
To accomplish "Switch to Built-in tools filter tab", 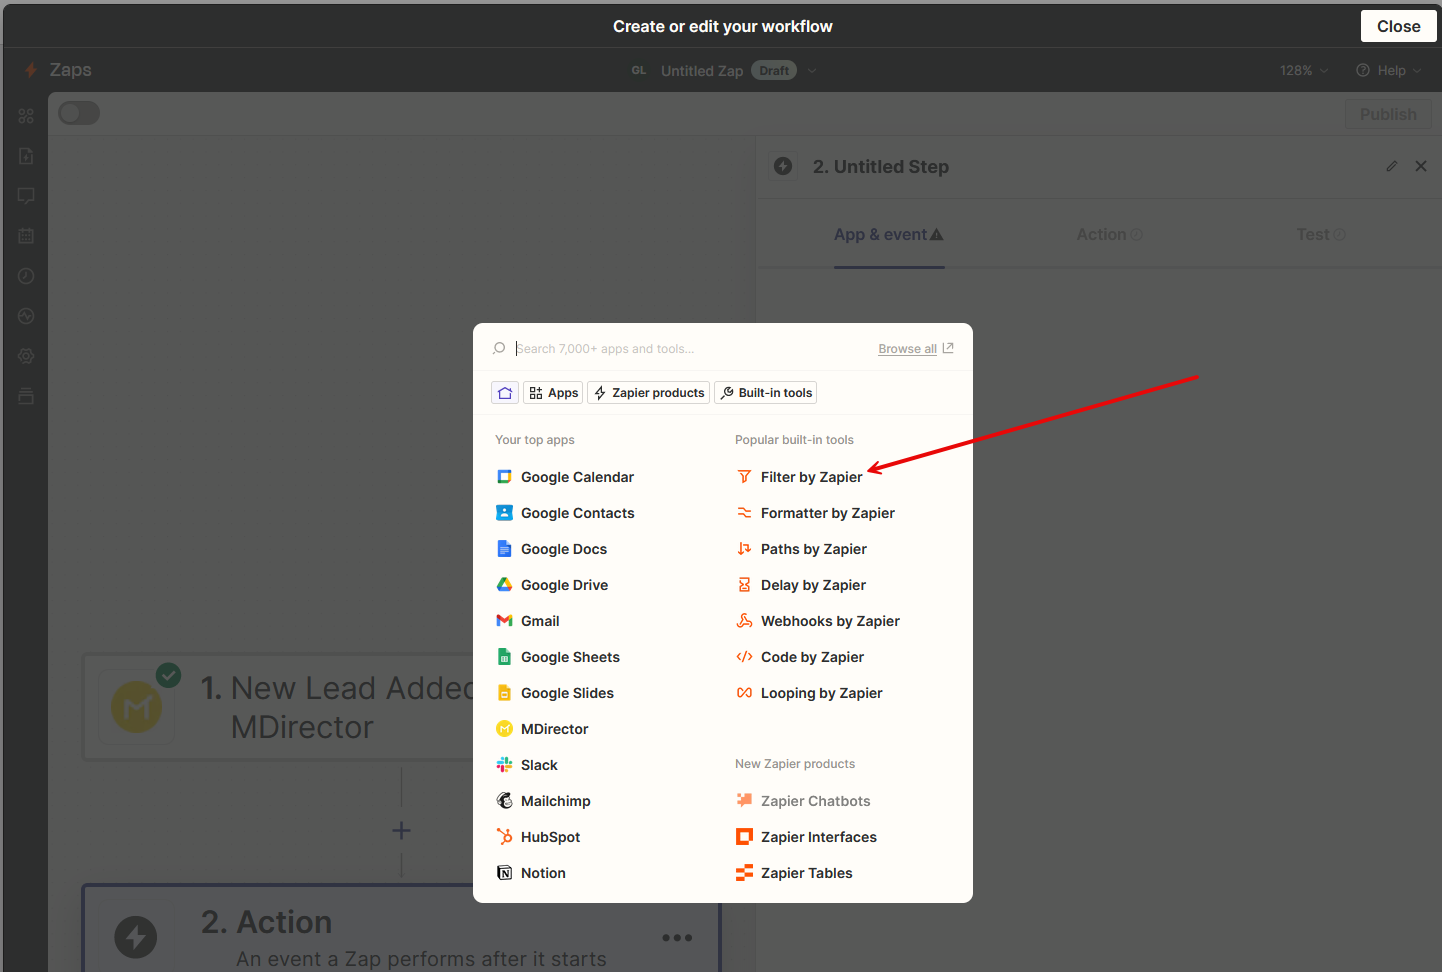I will (766, 393).
